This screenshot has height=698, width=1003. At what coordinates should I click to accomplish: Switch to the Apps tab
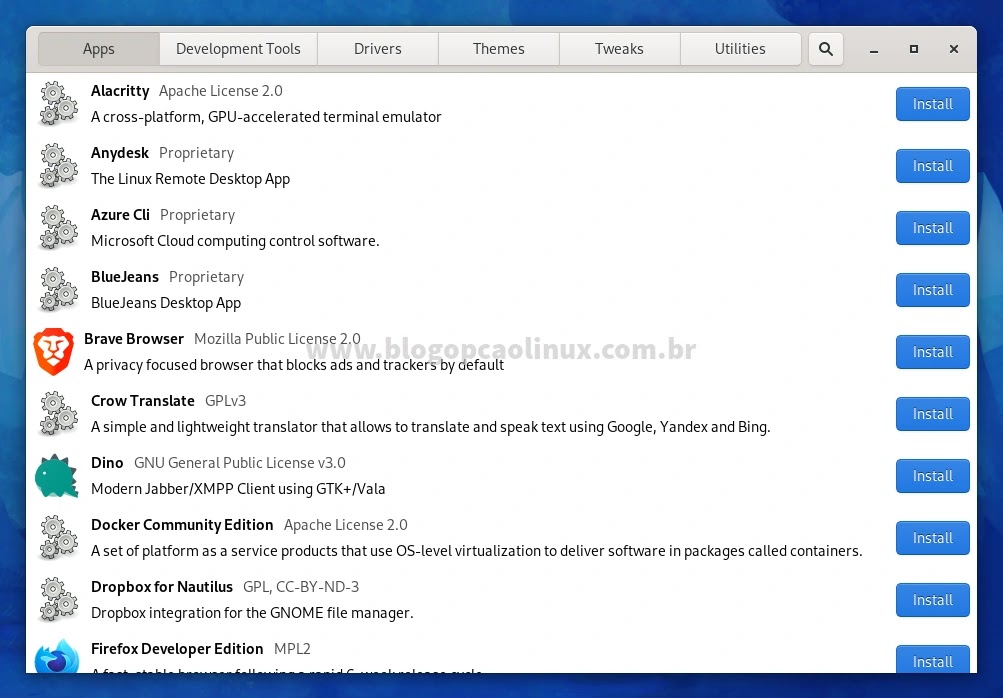(99, 49)
